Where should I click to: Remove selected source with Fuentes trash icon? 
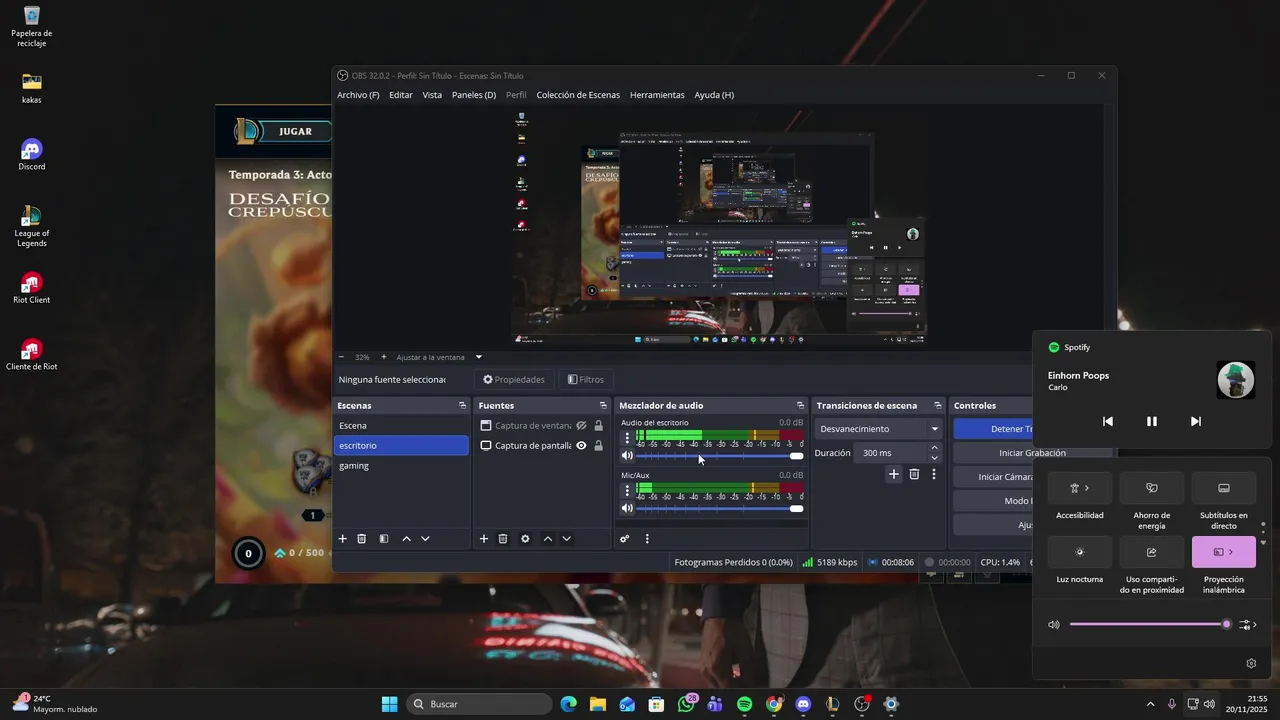pos(503,539)
